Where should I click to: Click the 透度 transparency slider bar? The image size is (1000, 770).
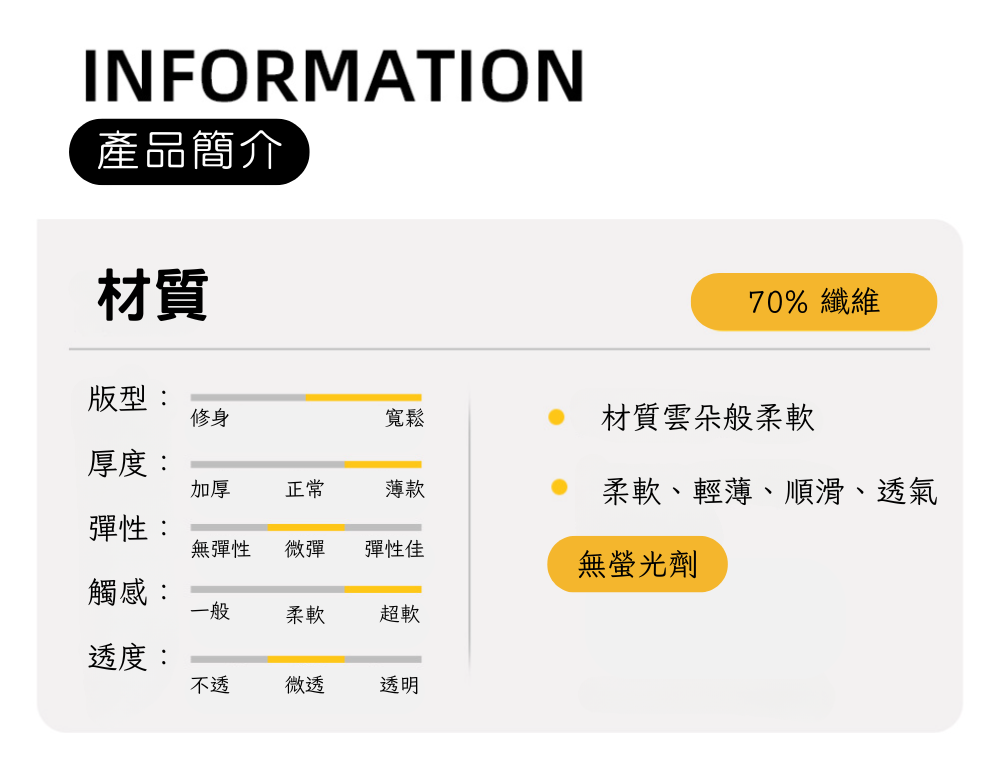point(306,659)
